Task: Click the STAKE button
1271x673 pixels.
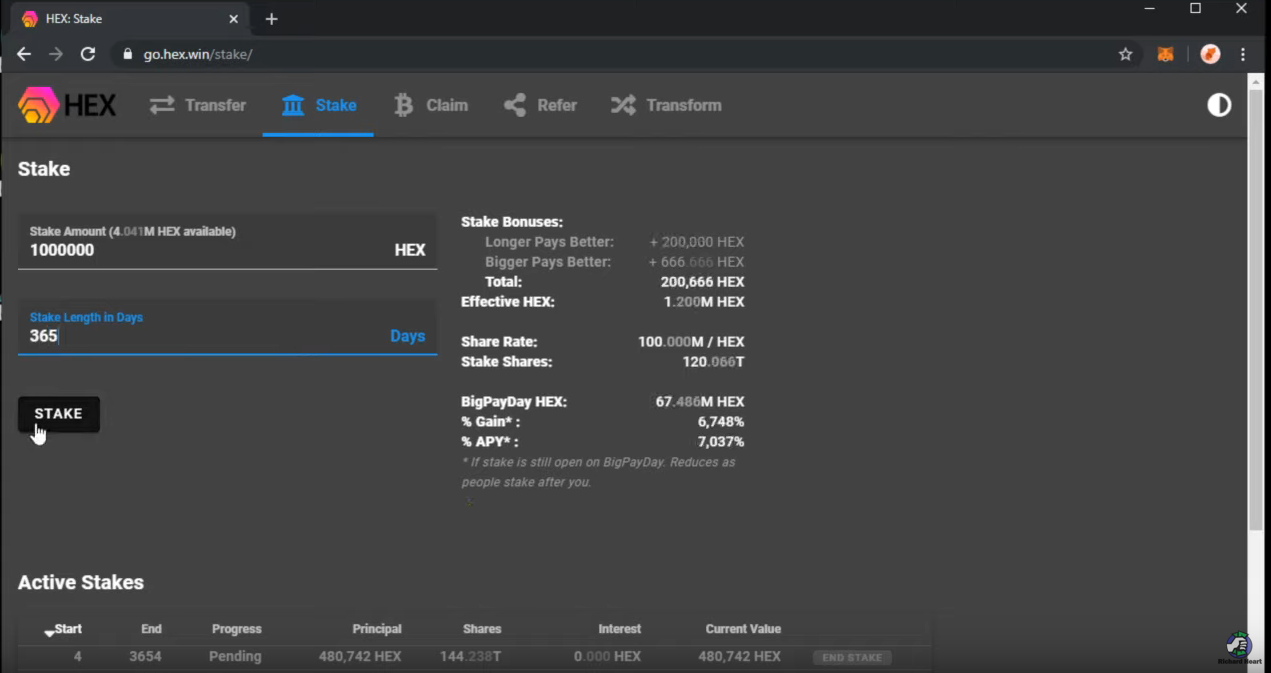Action: tap(59, 414)
